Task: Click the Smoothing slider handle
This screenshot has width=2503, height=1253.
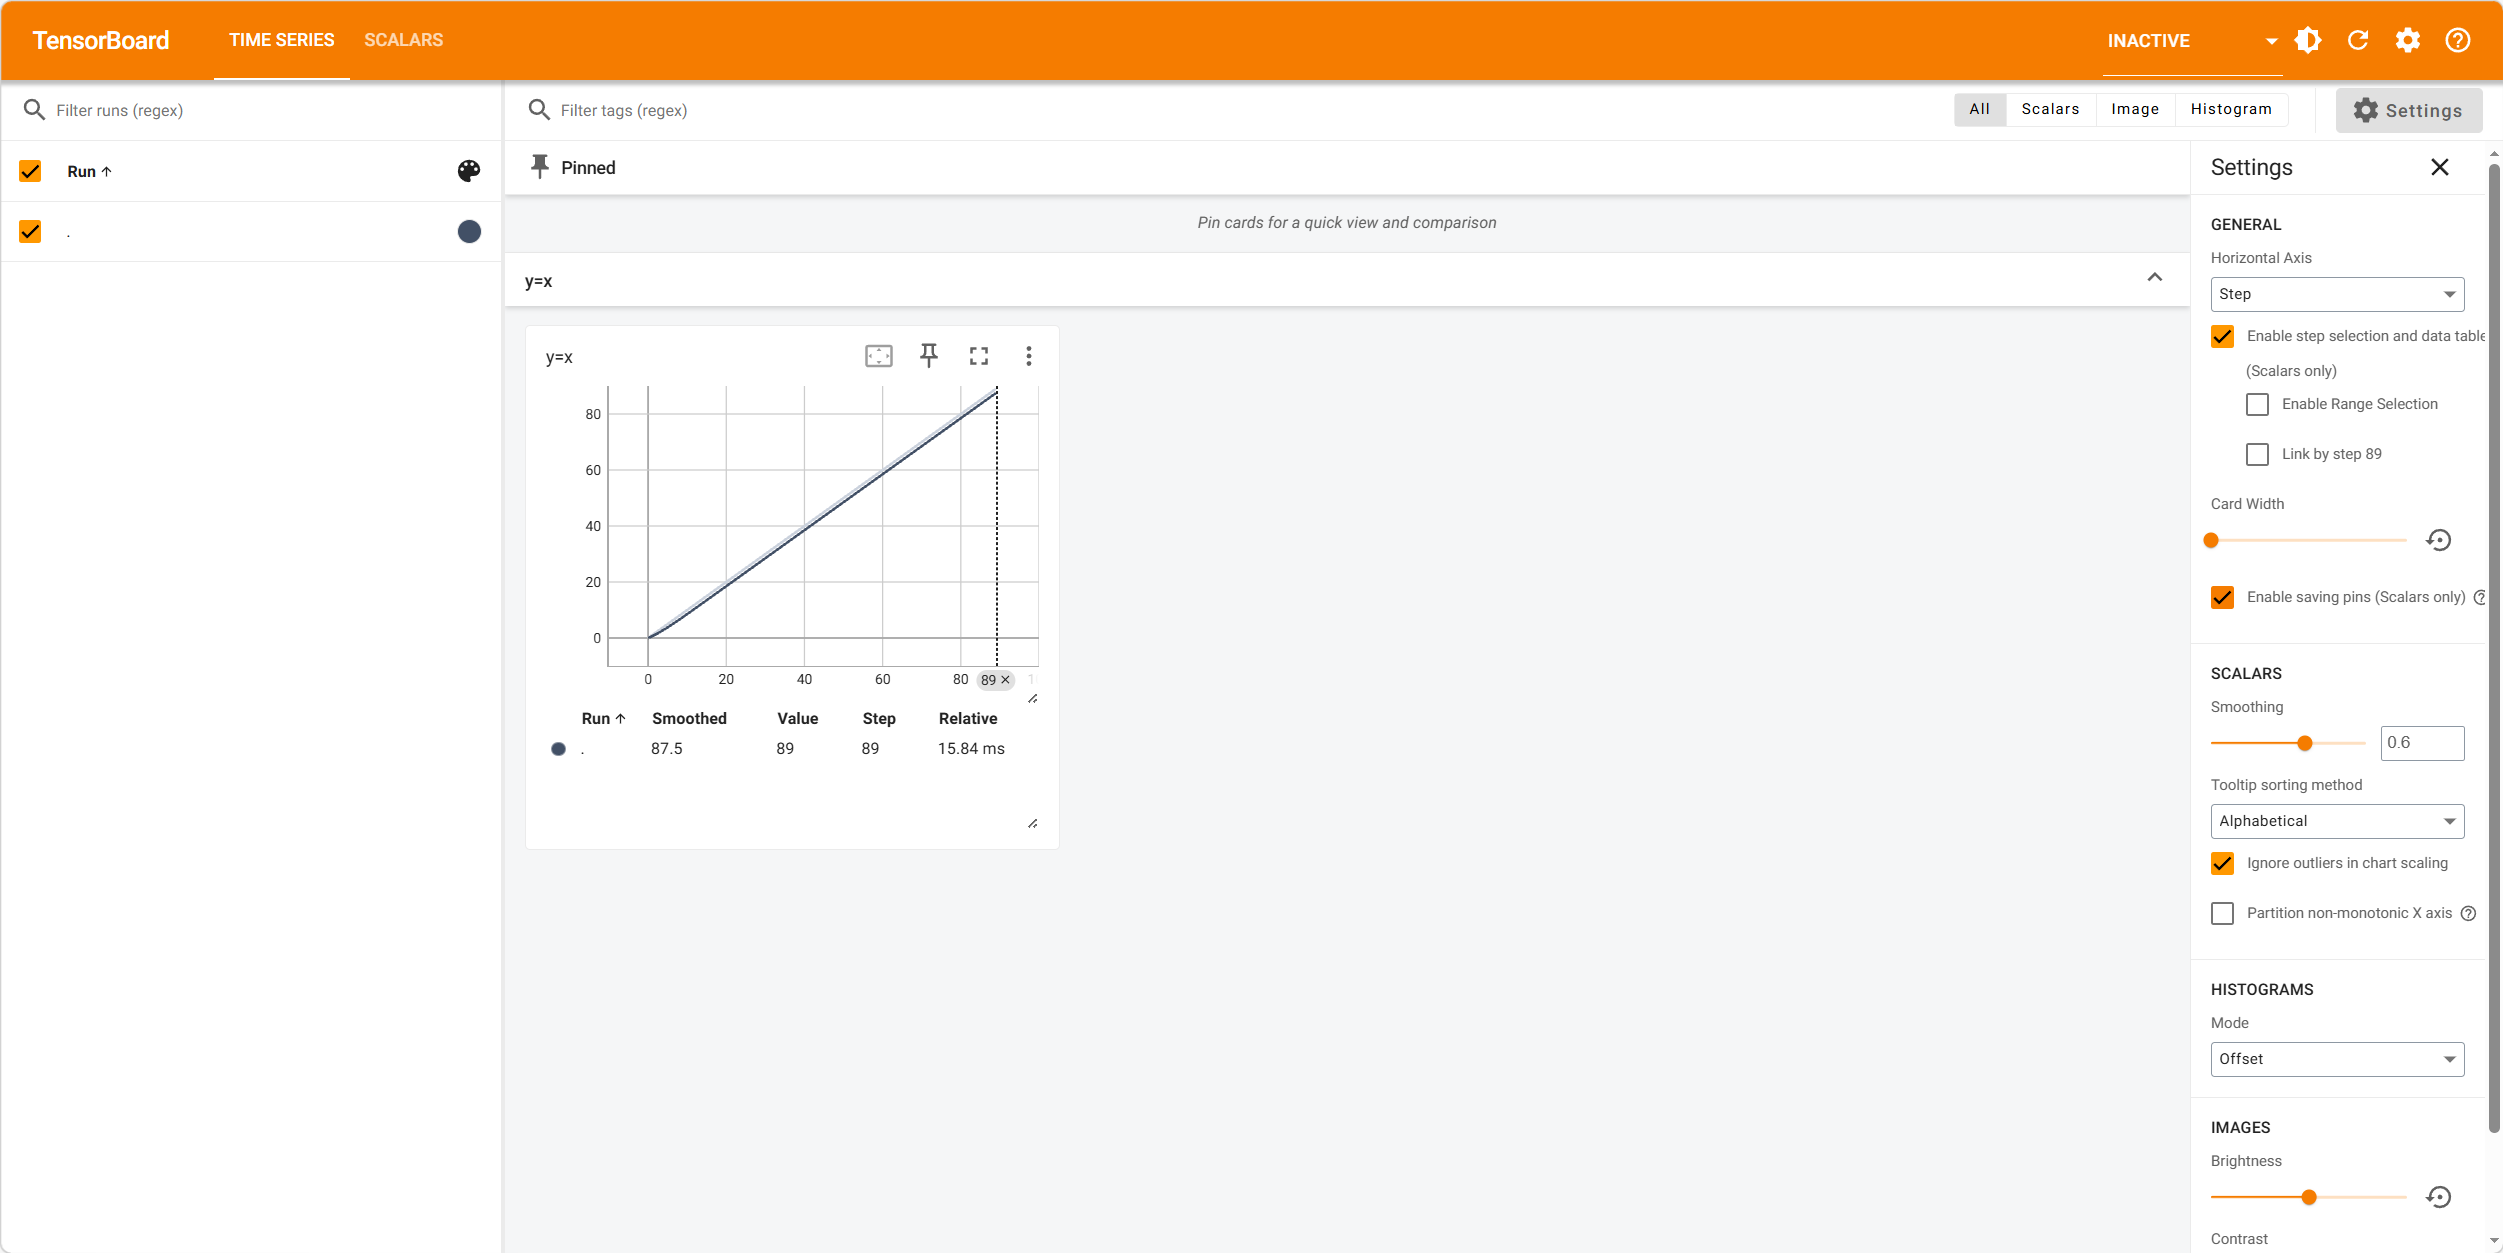Action: tap(2304, 743)
